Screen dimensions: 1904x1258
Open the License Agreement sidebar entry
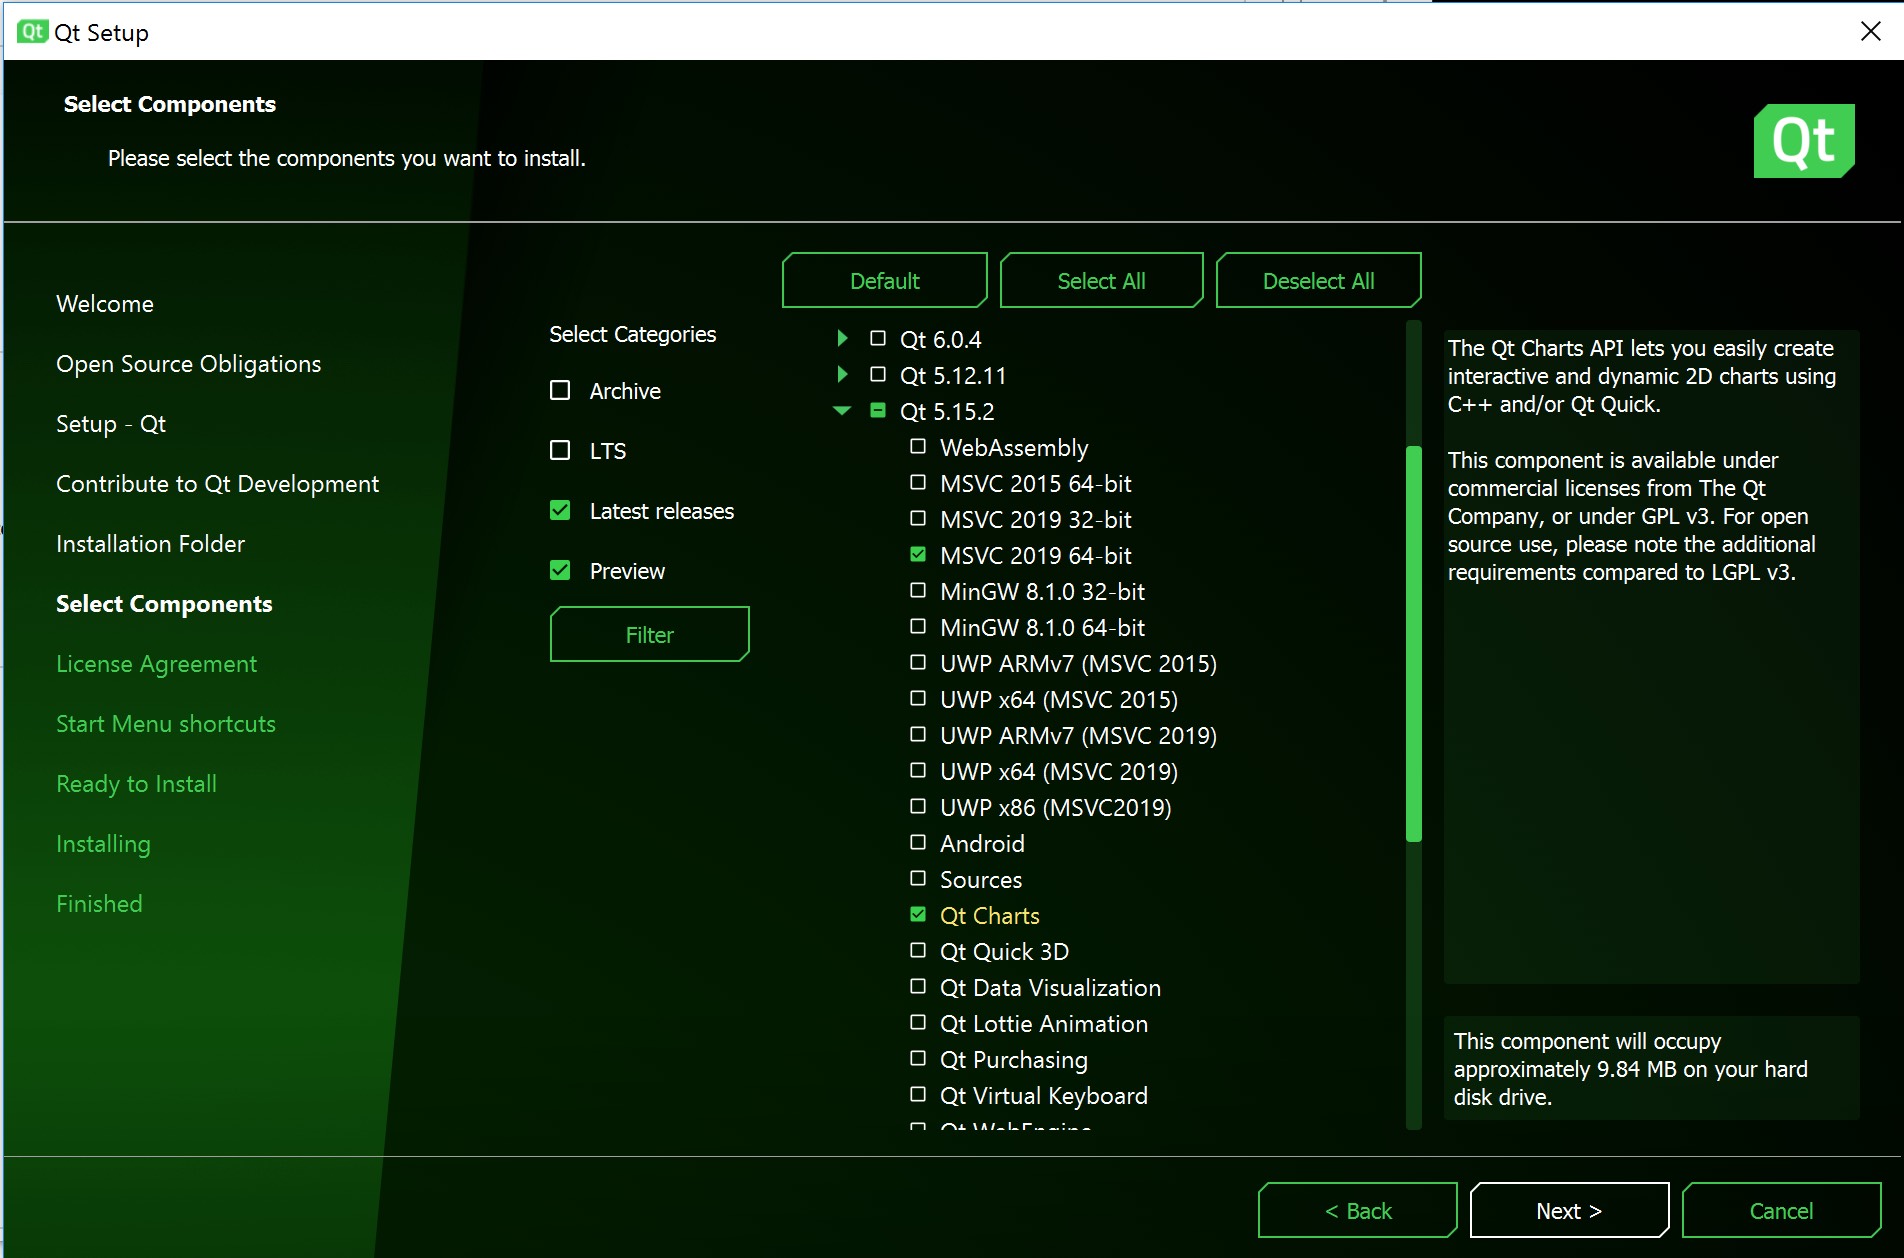pos(156,663)
